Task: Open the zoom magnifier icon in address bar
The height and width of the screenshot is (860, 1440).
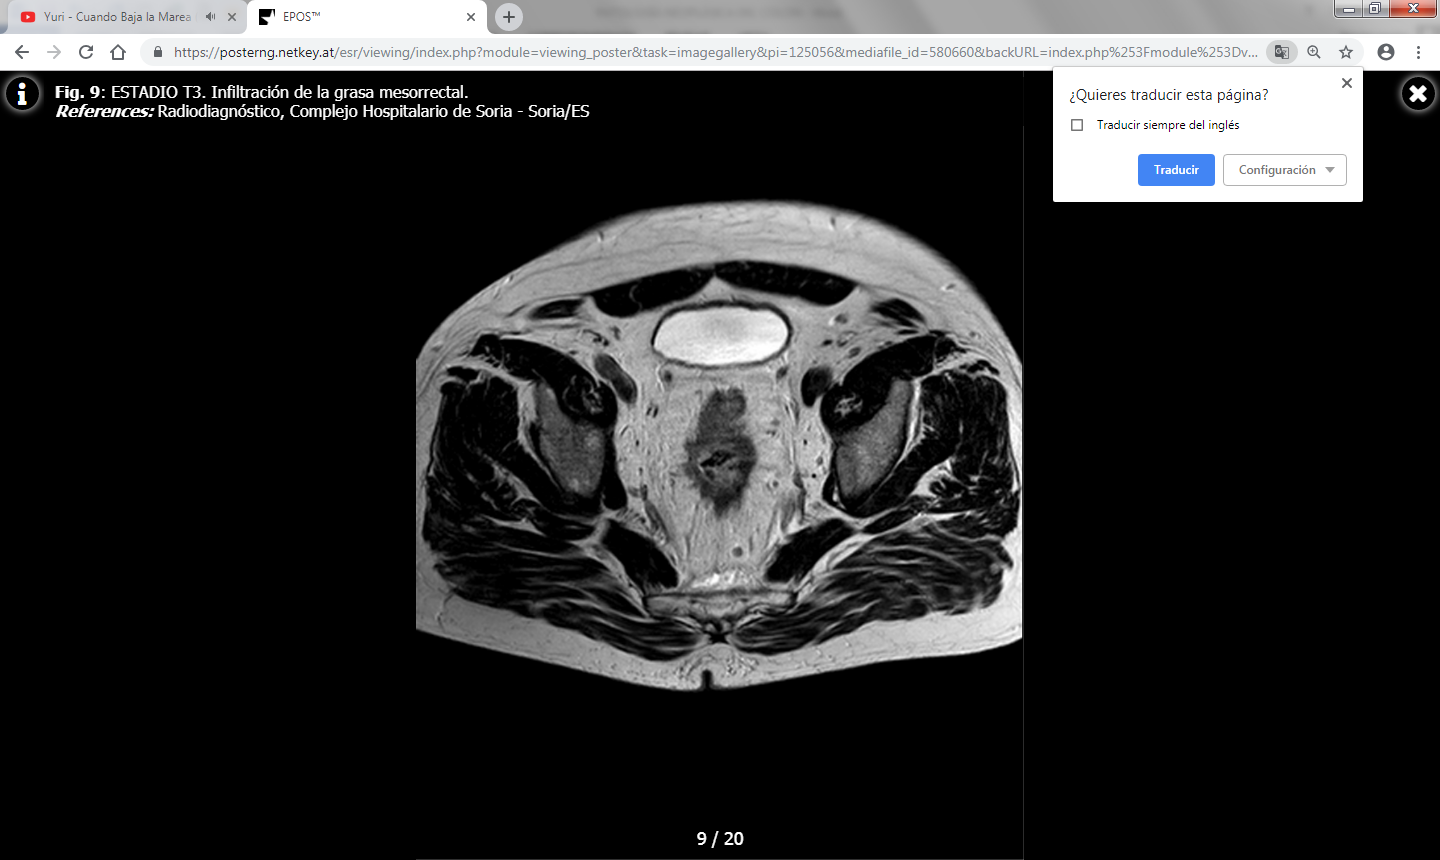Action: point(1314,52)
